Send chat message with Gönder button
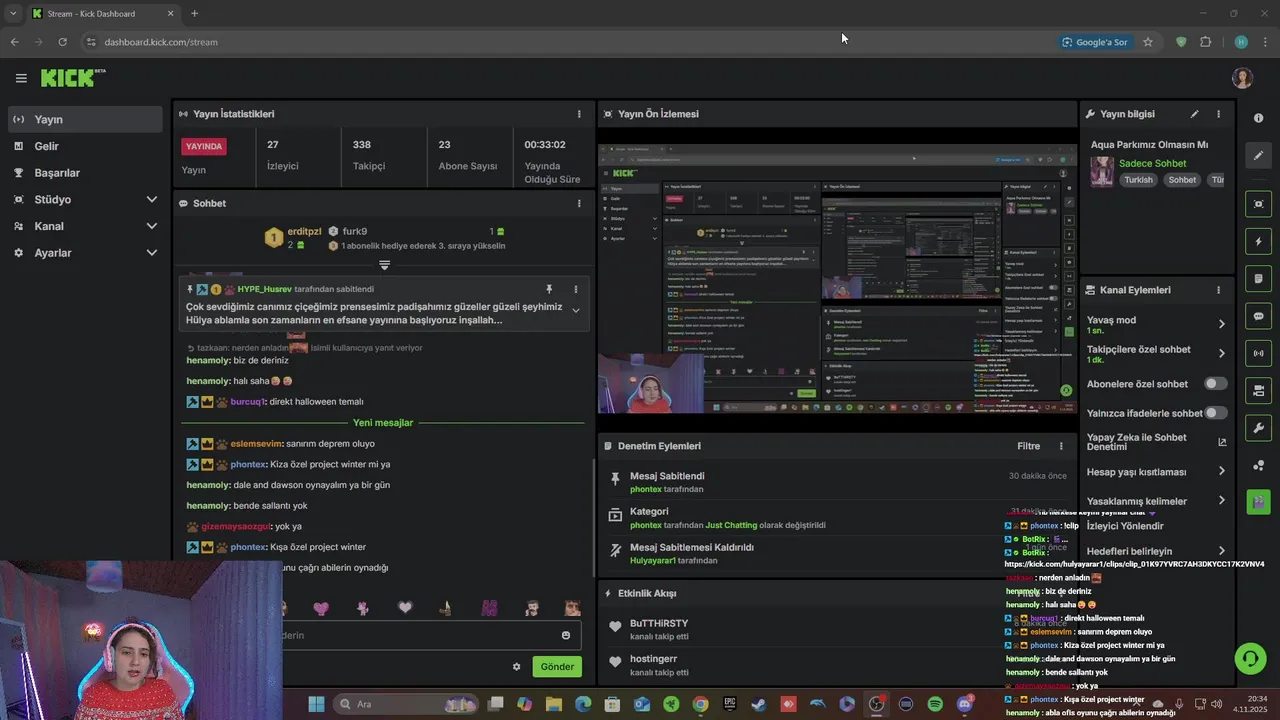 557,667
